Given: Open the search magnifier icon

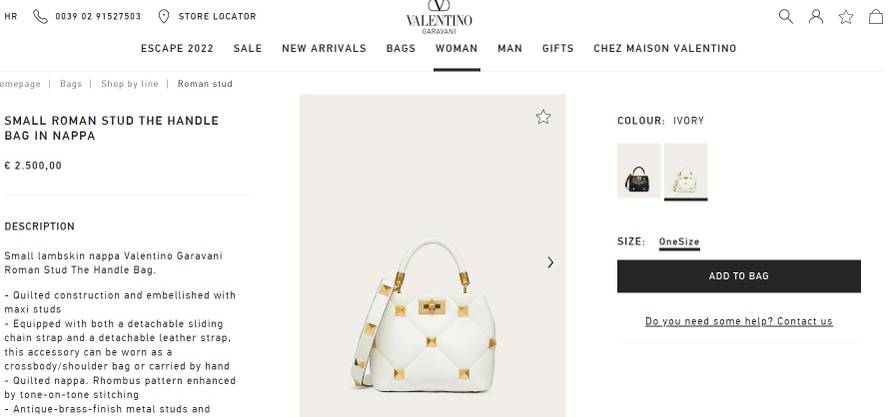Looking at the screenshot, I should click(x=786, y=16).
